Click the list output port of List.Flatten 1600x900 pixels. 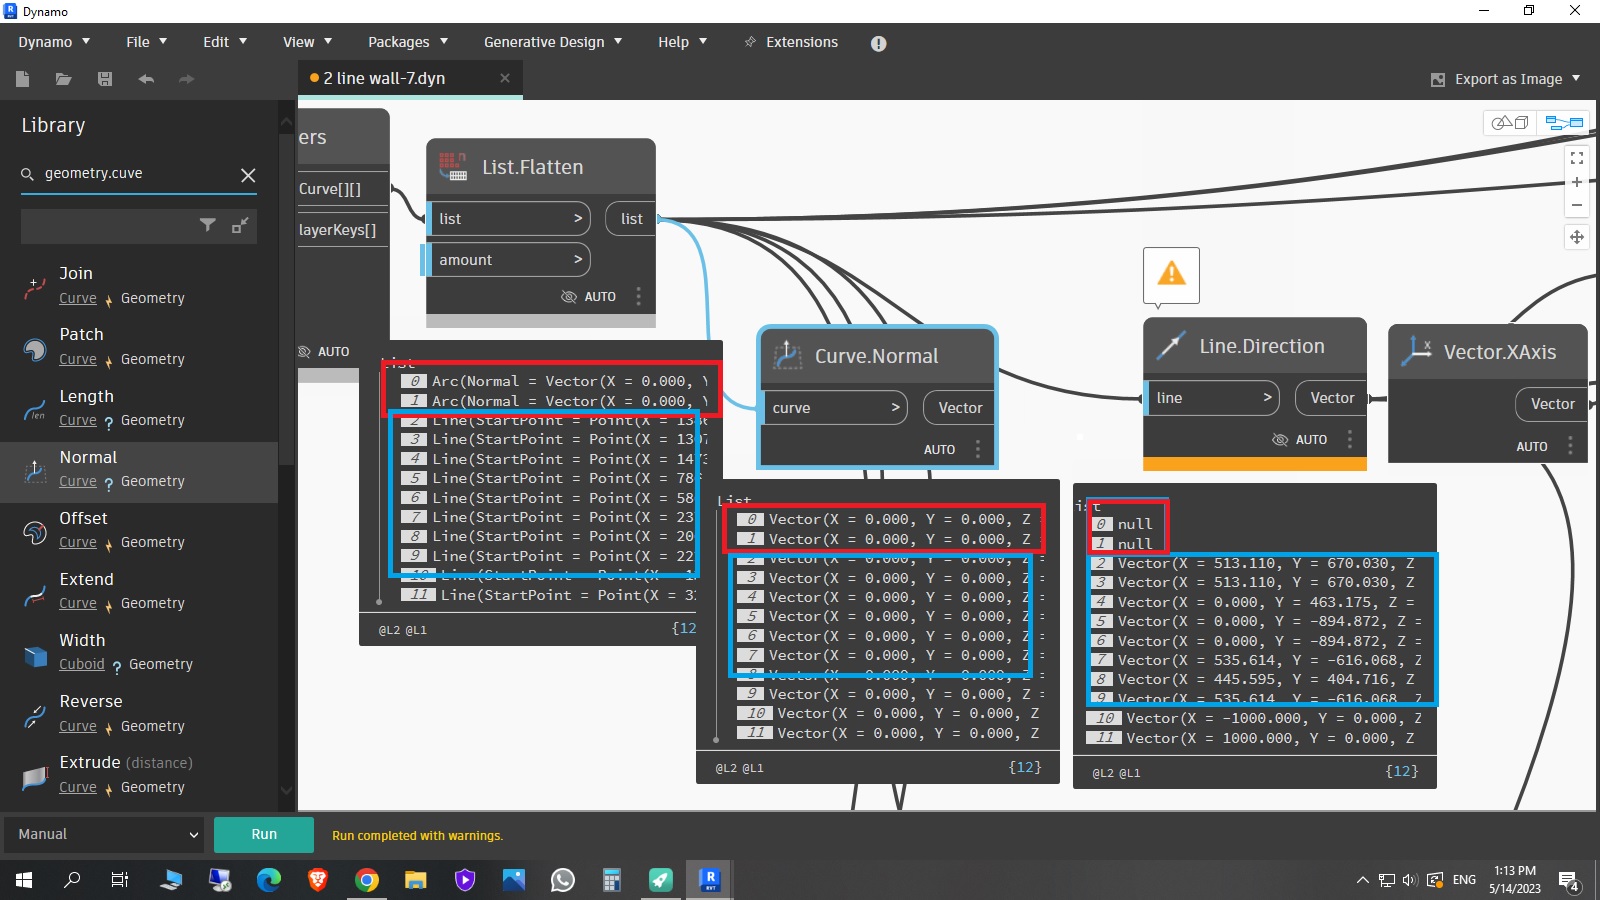coord(631,219)
